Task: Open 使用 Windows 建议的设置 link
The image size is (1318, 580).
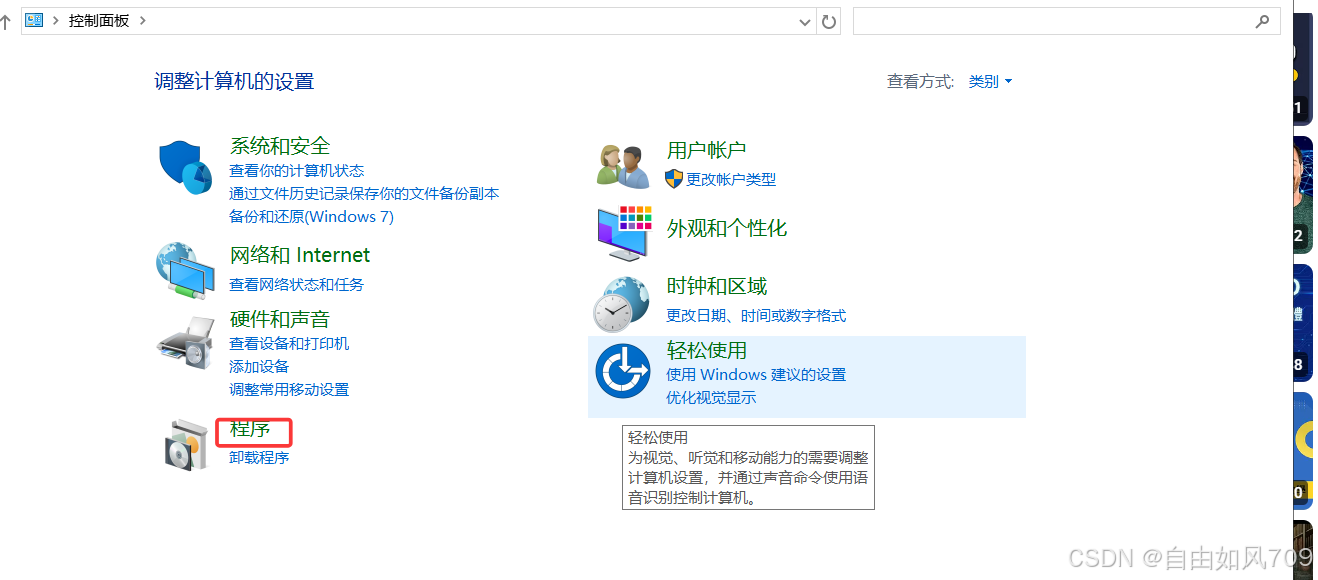Action: pos(756,375)
